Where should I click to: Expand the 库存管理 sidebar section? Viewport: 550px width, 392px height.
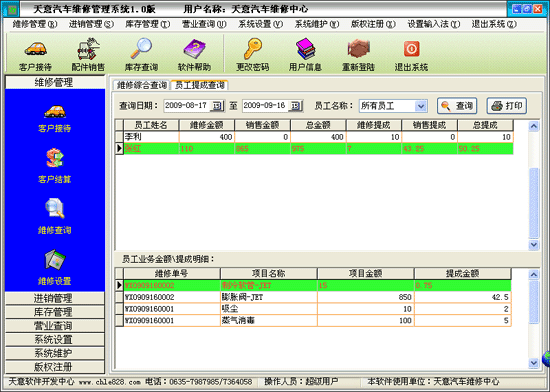(55, 312)
